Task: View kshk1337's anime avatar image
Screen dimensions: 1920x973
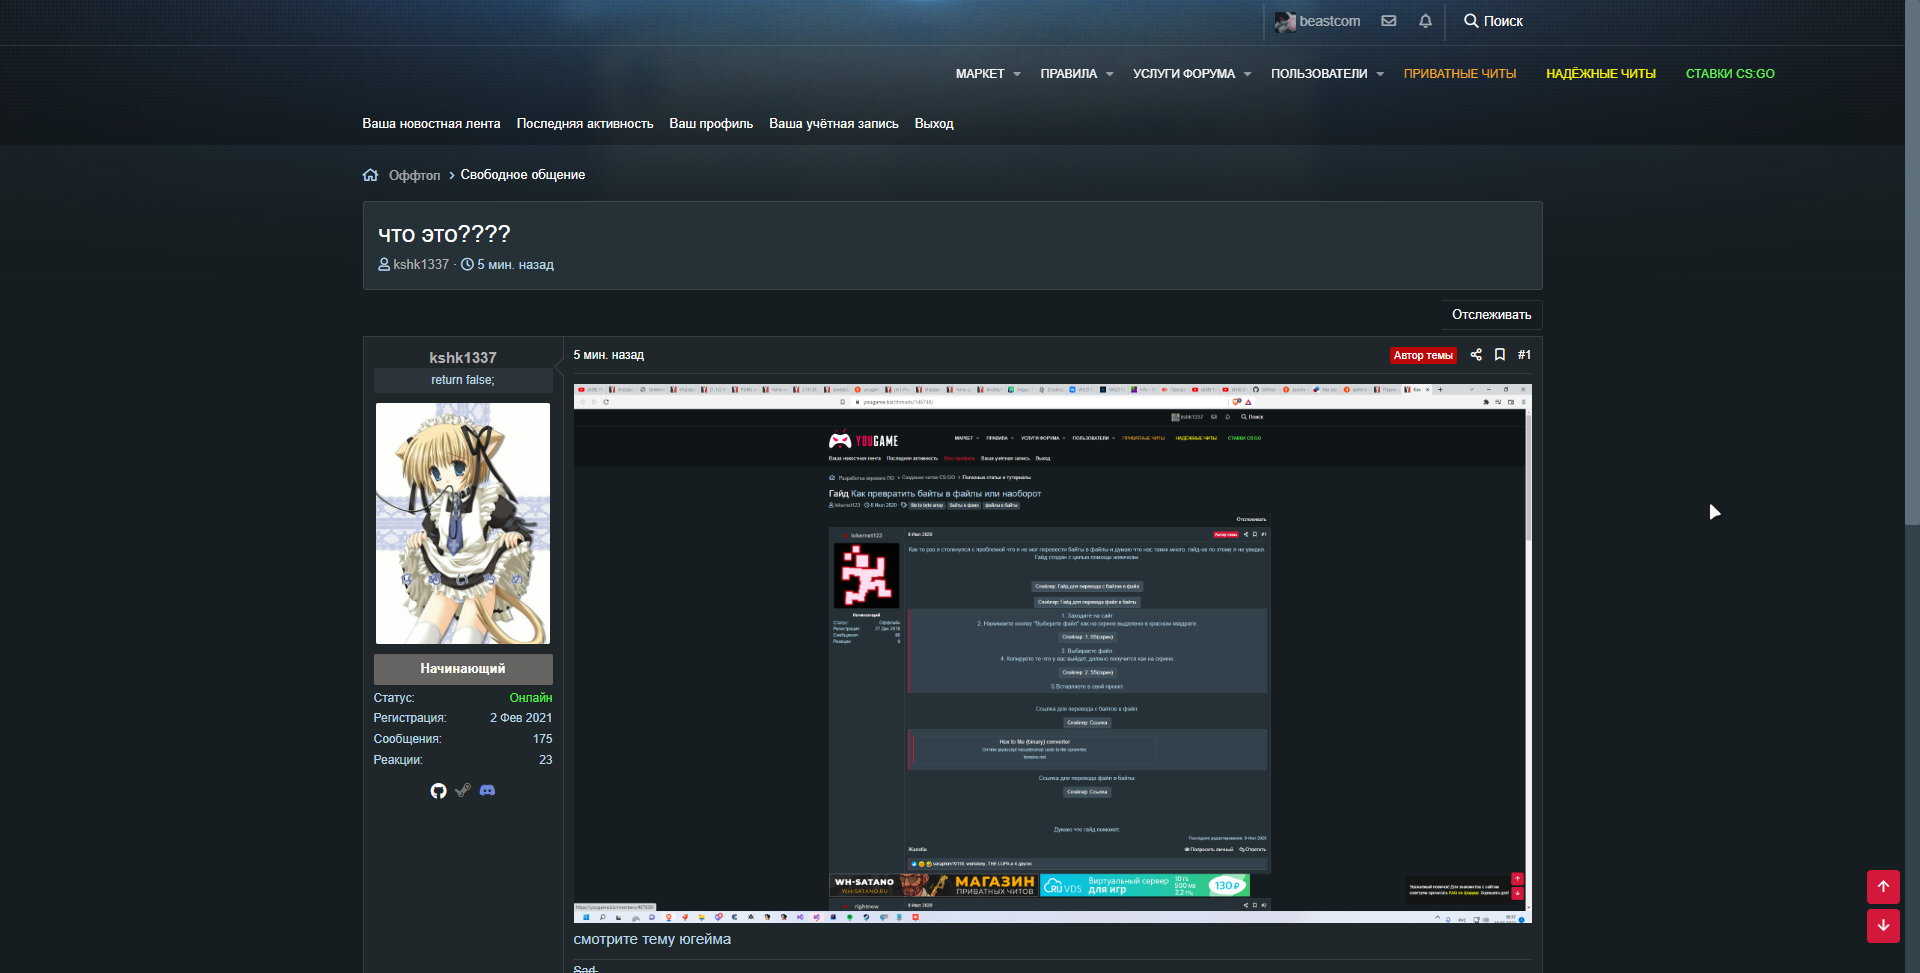Action: point(463,523)
